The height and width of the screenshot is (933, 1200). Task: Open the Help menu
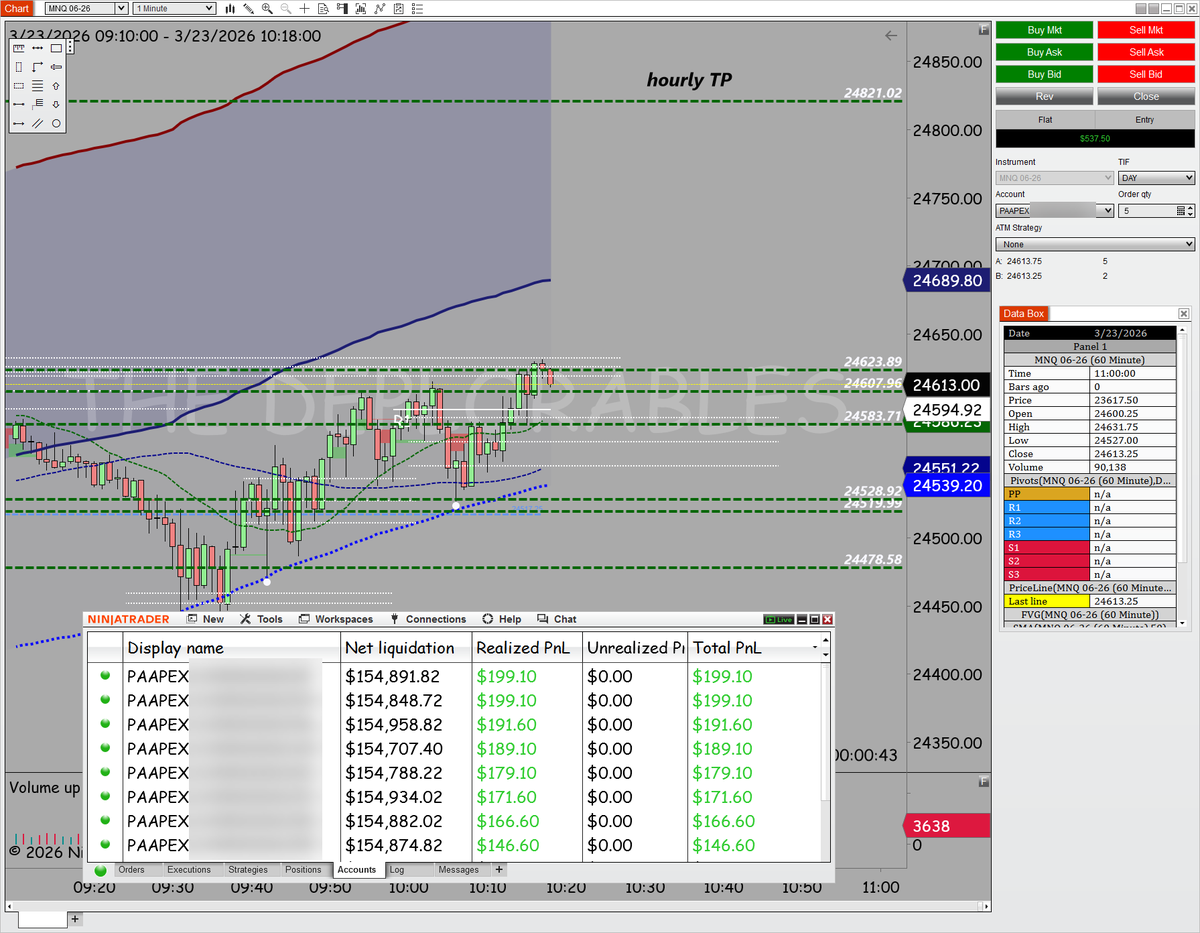[x=502, y=619]
